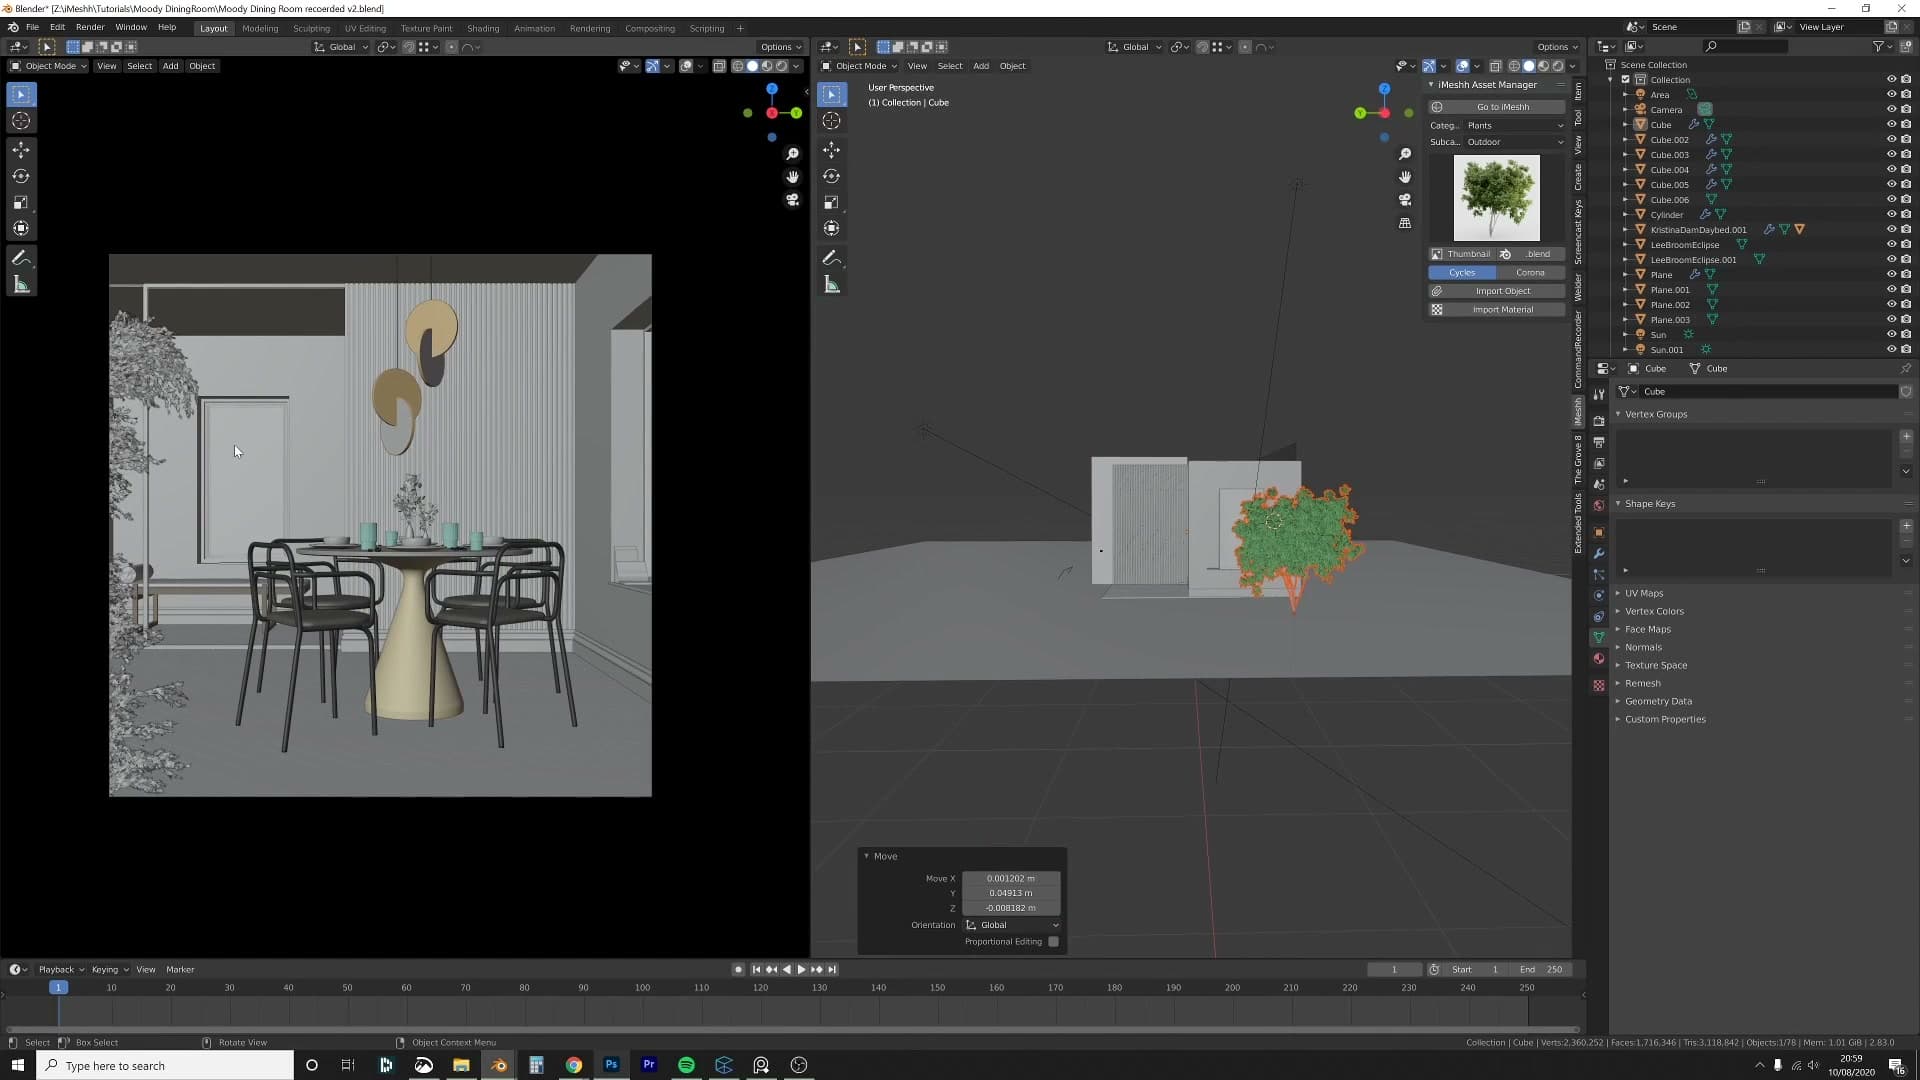Open Spotify from the taskbar
Screen dimensions: 1920x1080
pos(686,1065)
